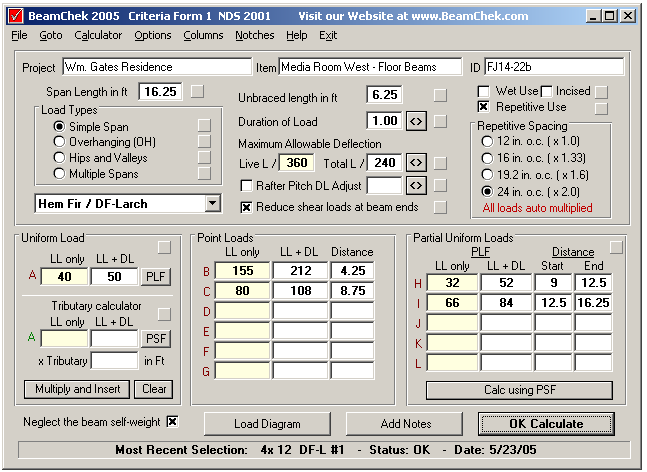Click the help square in Uniform Load panel
647x472 pixels.
164,247
